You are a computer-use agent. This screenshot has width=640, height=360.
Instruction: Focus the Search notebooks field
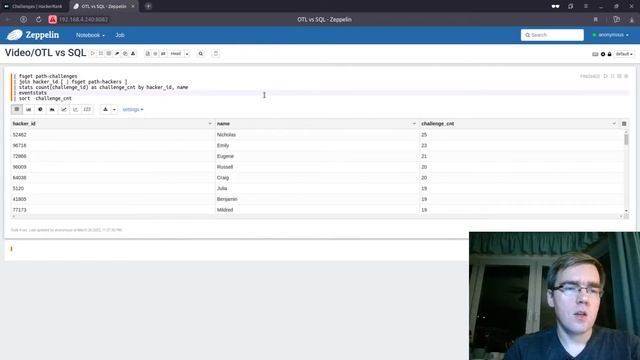552,35
